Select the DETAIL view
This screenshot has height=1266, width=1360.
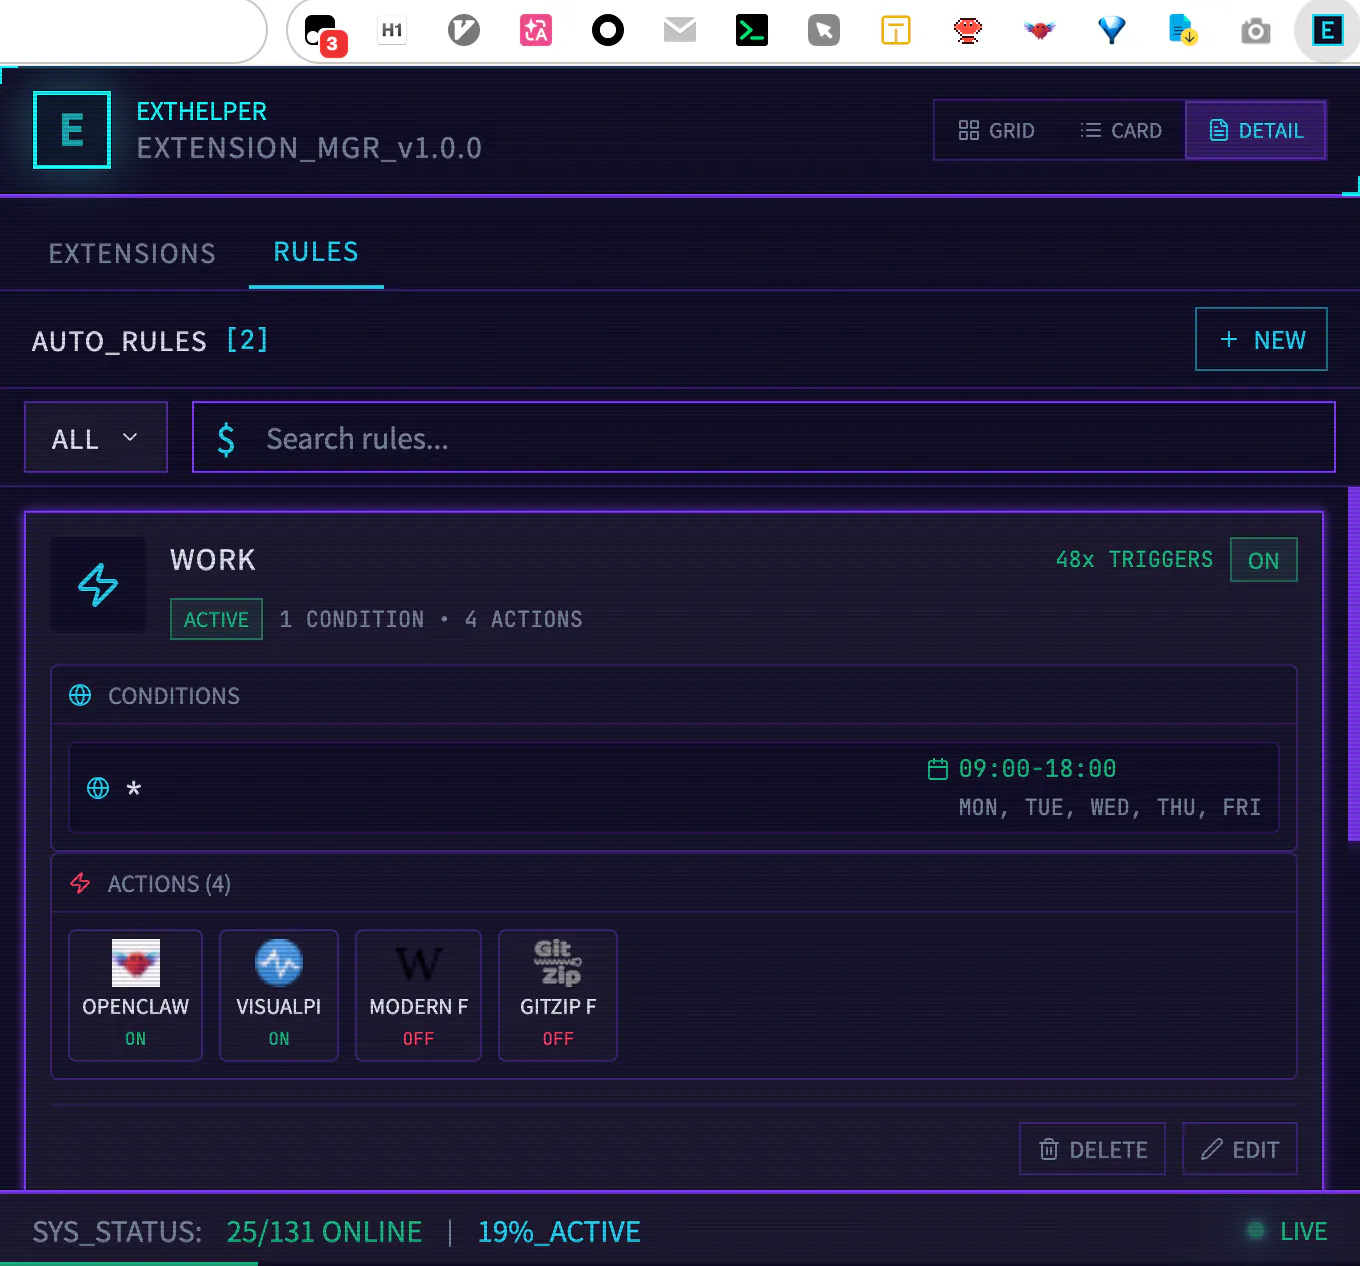click(x=1256, y=130)
